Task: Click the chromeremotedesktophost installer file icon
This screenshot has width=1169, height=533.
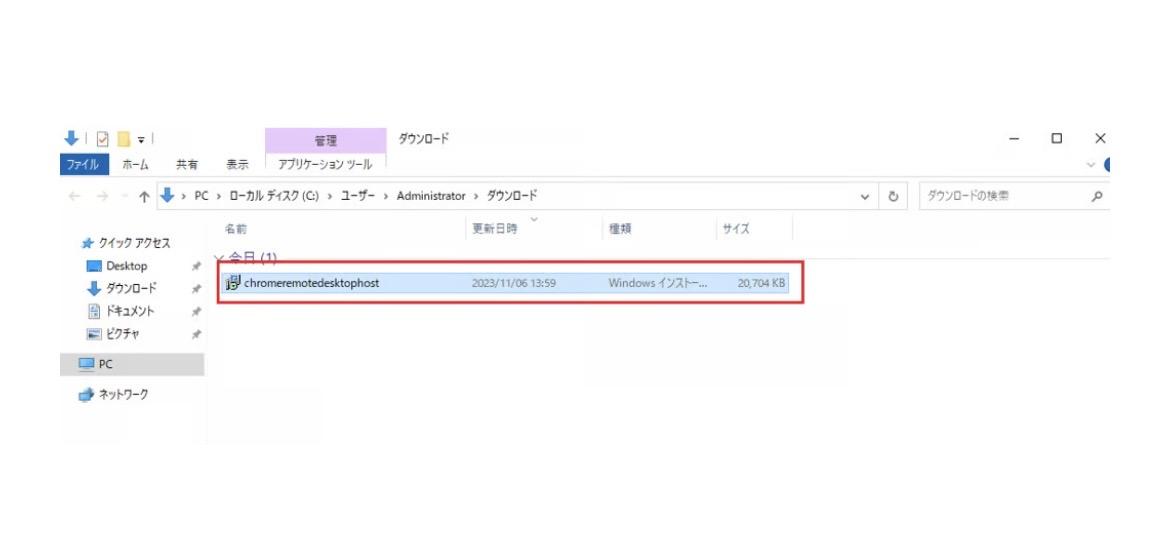Action: click(x=234, y=283)
